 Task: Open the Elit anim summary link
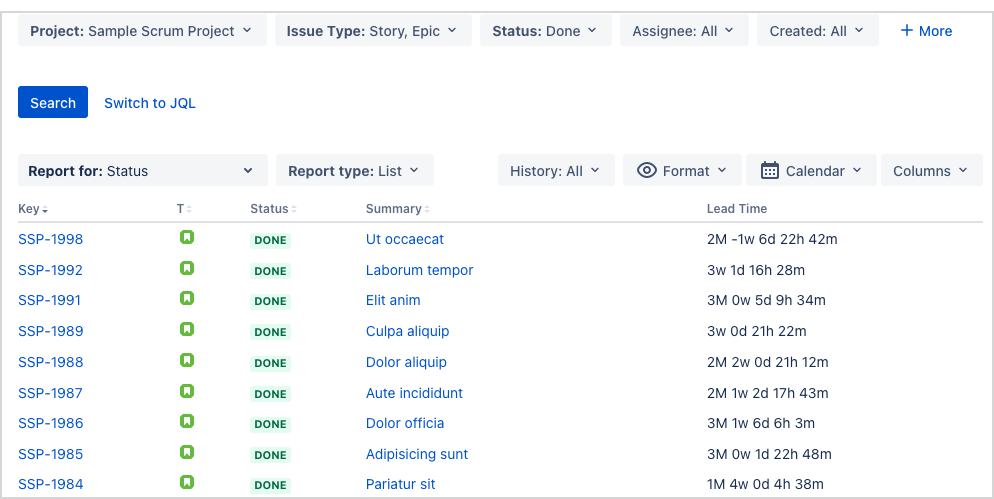(392, 300)
